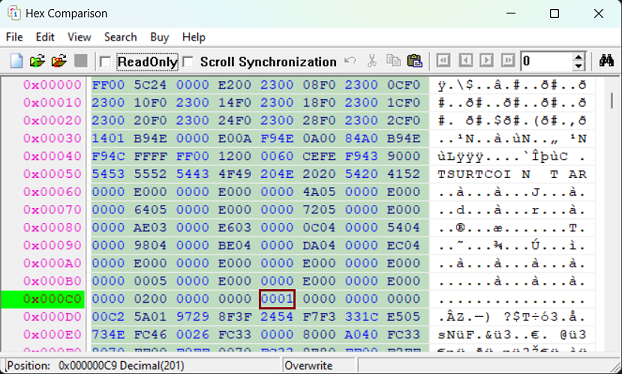The width and height of the screenshot is (622, 374).
Task: Jump to first difference icon
Action: (443, 61)
